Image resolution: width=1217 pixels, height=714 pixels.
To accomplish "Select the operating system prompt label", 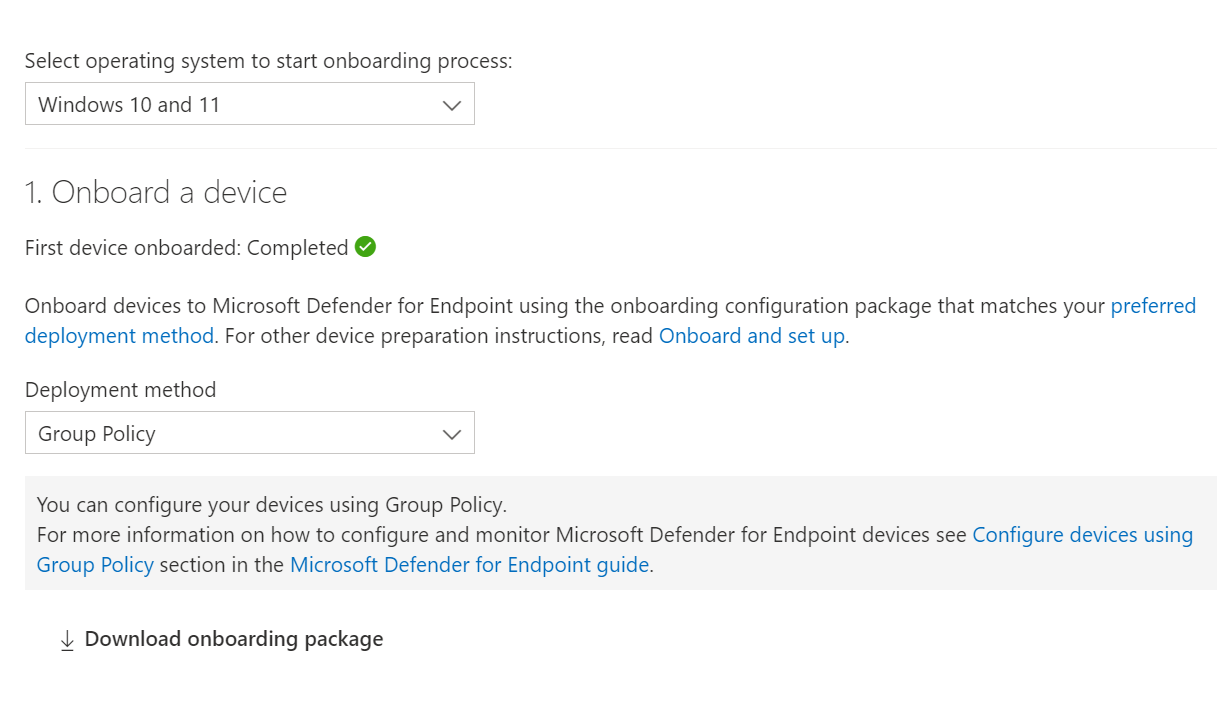I will (270, 60).
